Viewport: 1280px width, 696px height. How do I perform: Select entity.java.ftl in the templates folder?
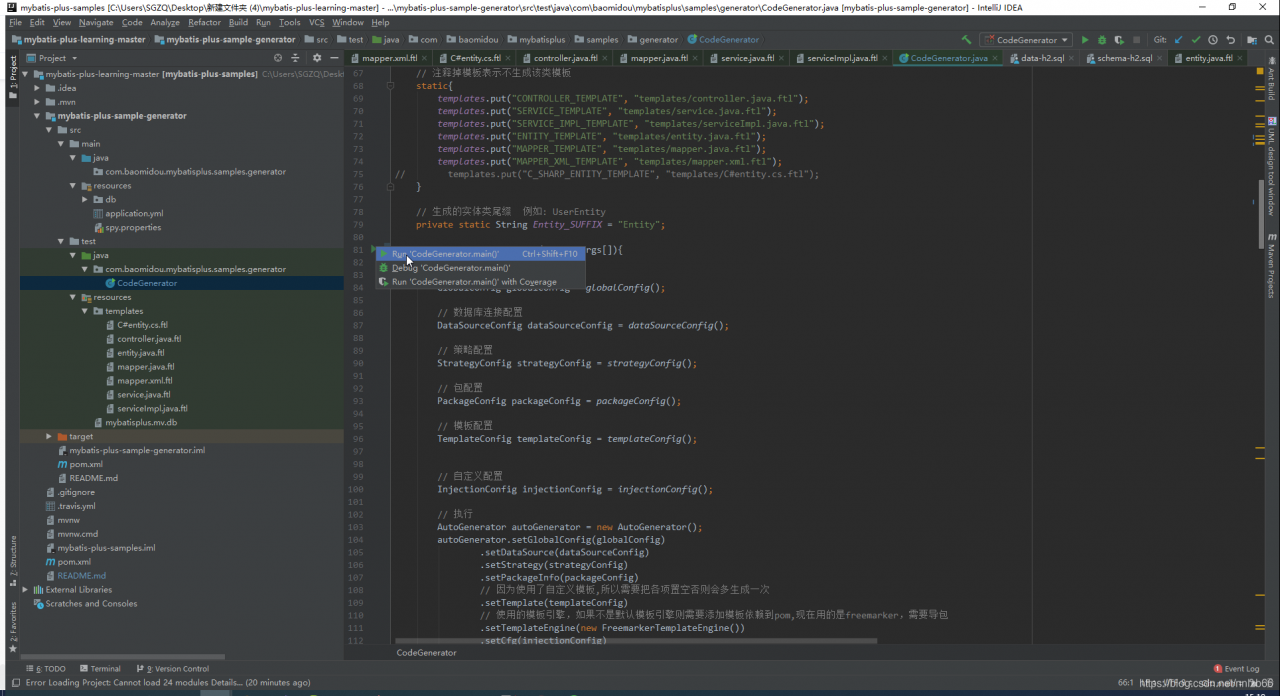(141, 353)
